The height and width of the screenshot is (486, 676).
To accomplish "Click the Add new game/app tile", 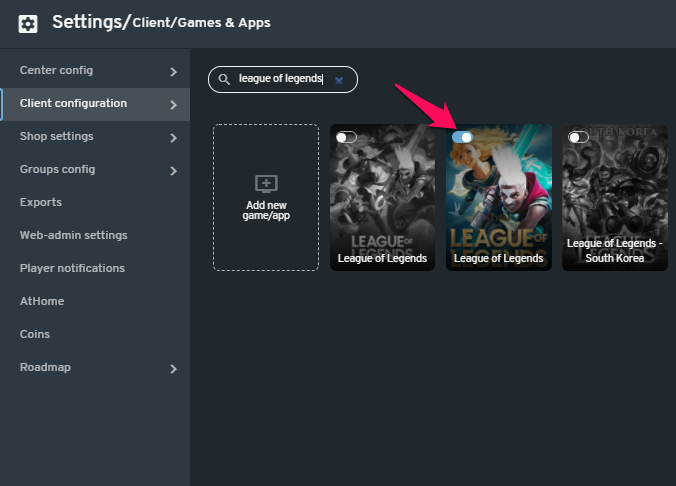I will (x=266, y=198).
